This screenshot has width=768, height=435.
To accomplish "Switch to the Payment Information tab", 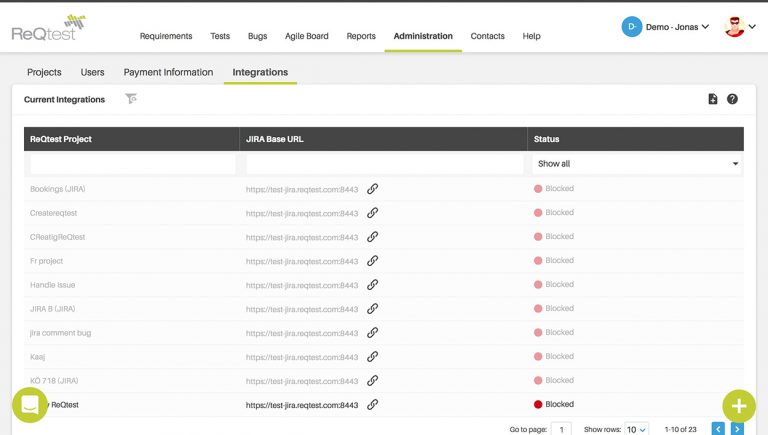I will coord(168,72).
